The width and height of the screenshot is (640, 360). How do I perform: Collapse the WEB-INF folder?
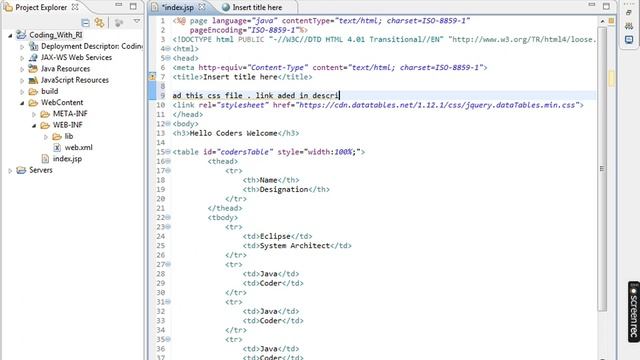pos(34,126)
